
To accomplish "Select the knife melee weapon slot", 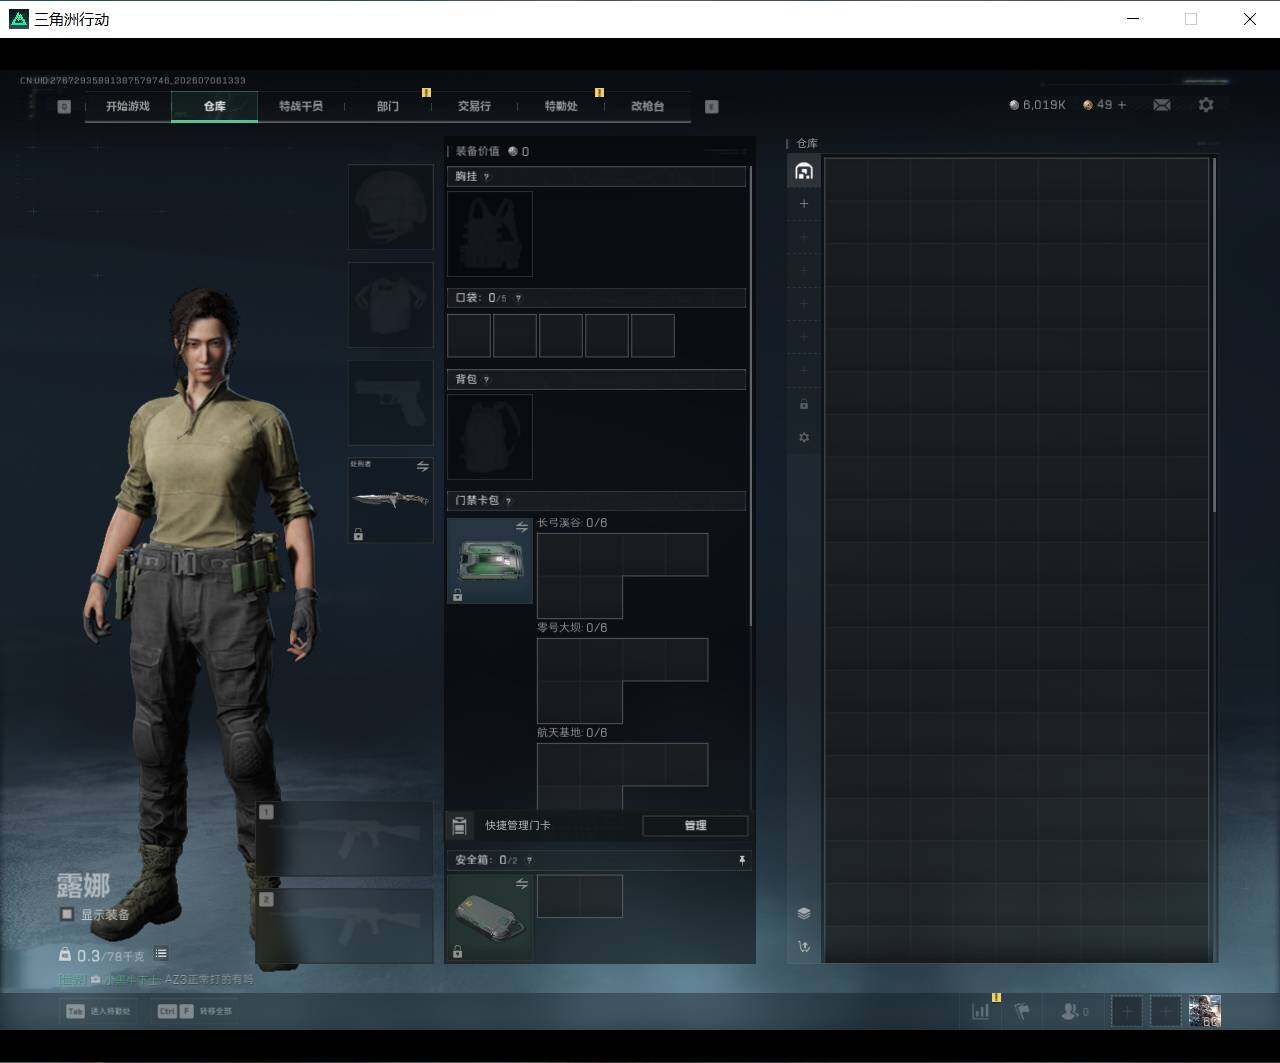I will pyautogui.click(x=390, y=500).
